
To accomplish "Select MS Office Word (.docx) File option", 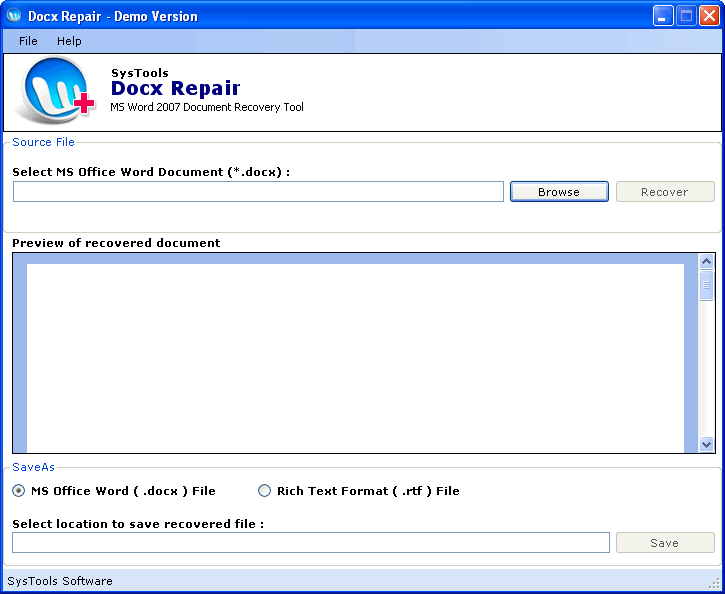I will (19, 491).
